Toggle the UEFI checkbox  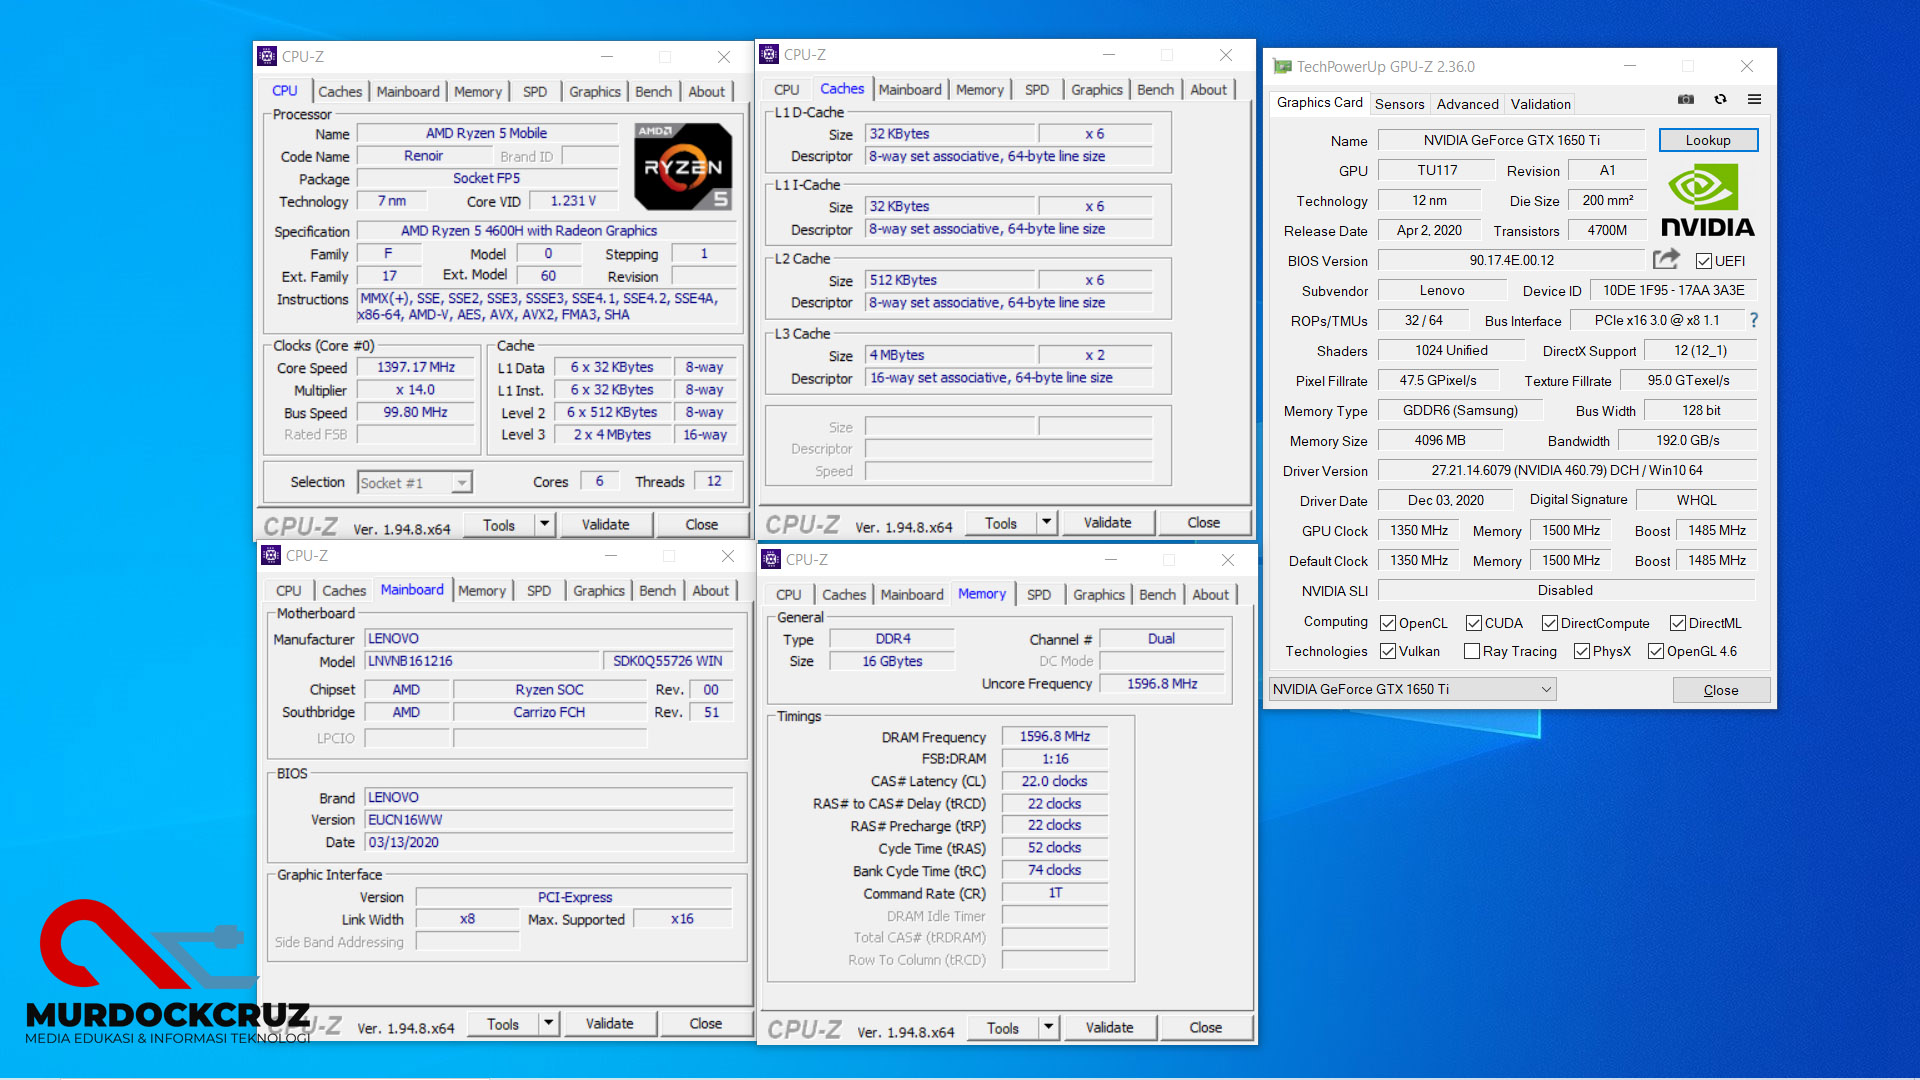1704,261
